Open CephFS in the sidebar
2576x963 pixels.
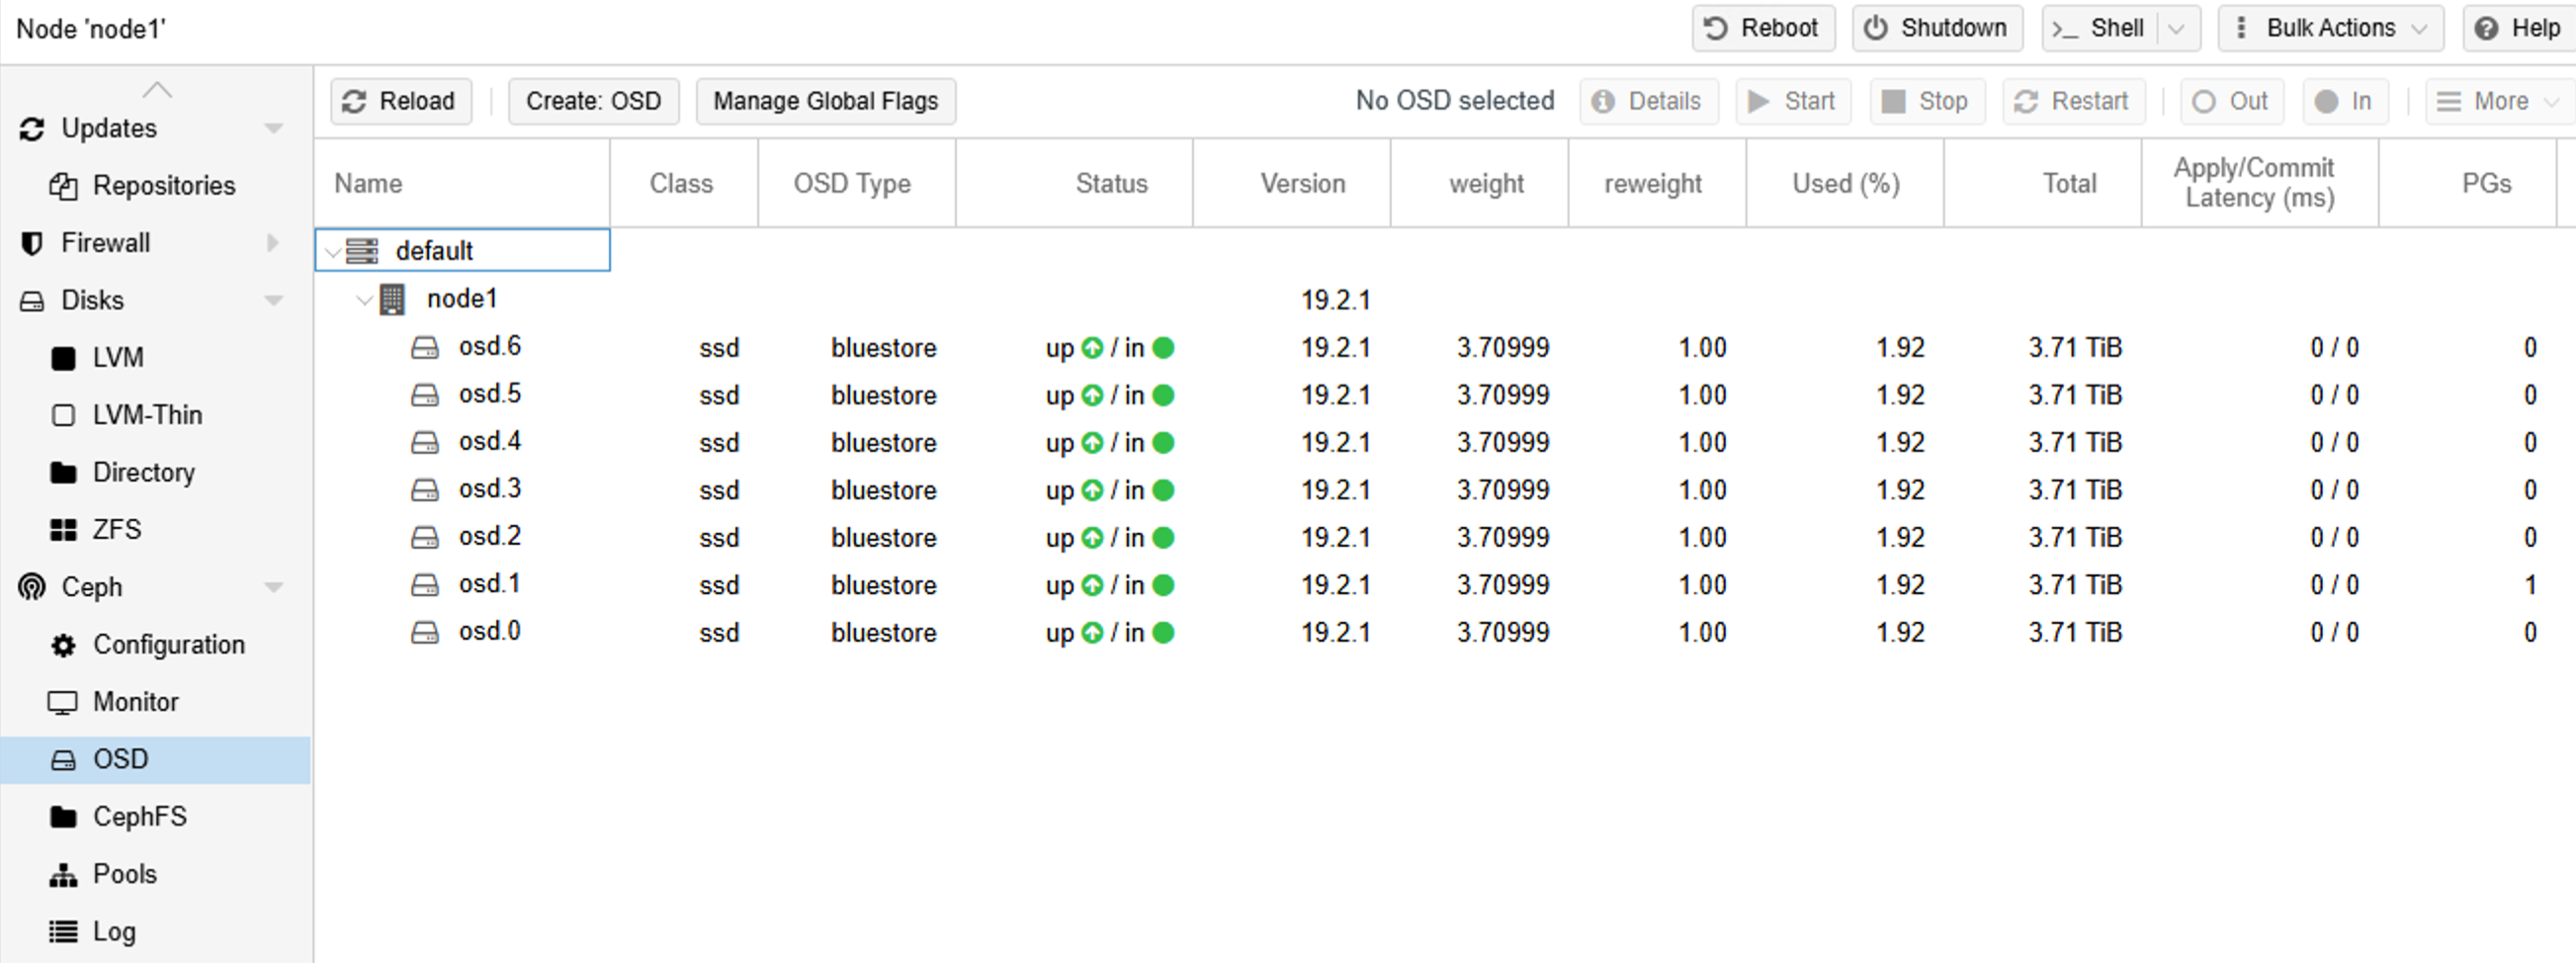point(139,816)
